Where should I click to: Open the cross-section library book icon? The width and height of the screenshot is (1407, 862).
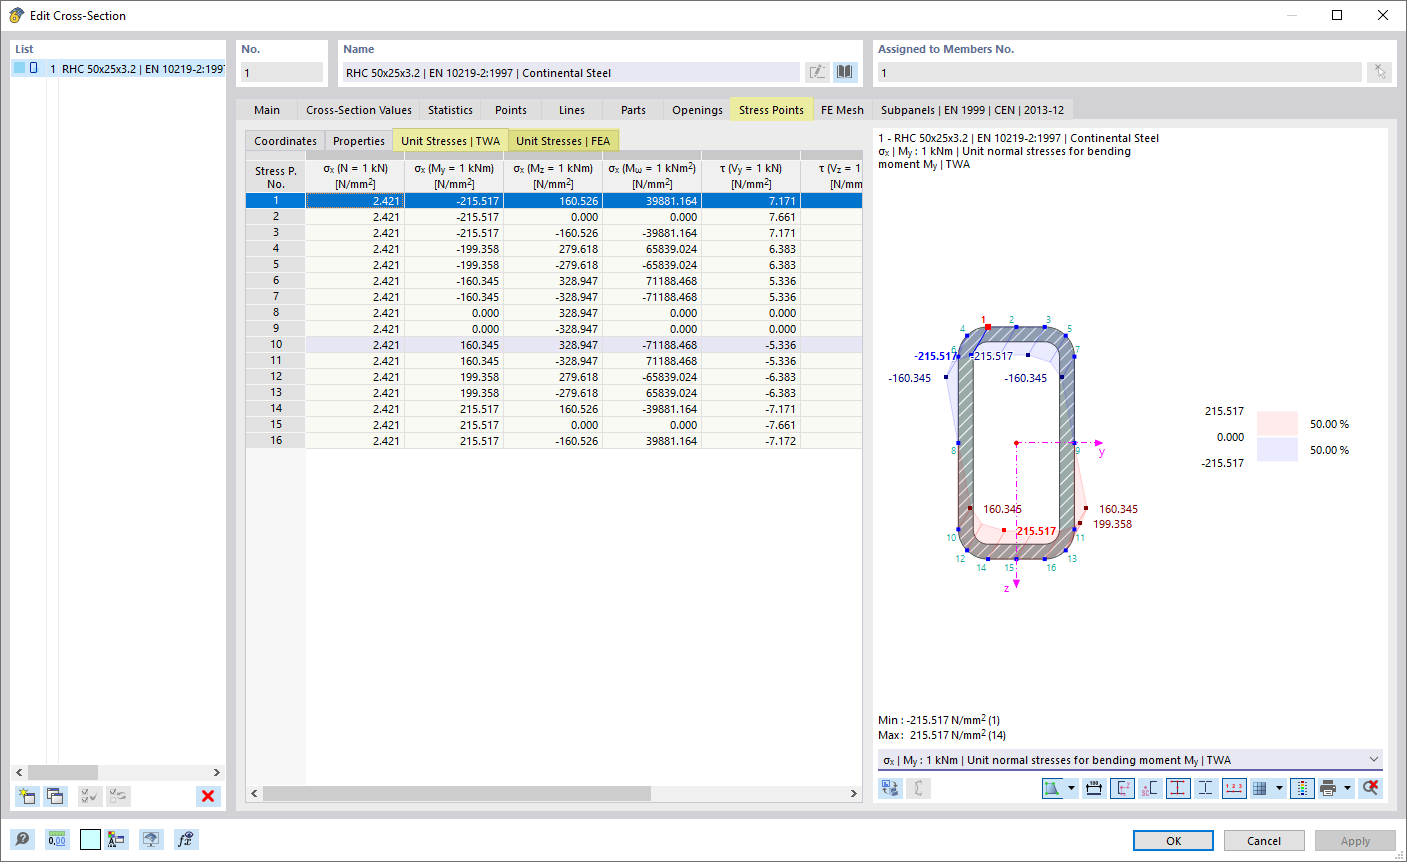[846, 72]
